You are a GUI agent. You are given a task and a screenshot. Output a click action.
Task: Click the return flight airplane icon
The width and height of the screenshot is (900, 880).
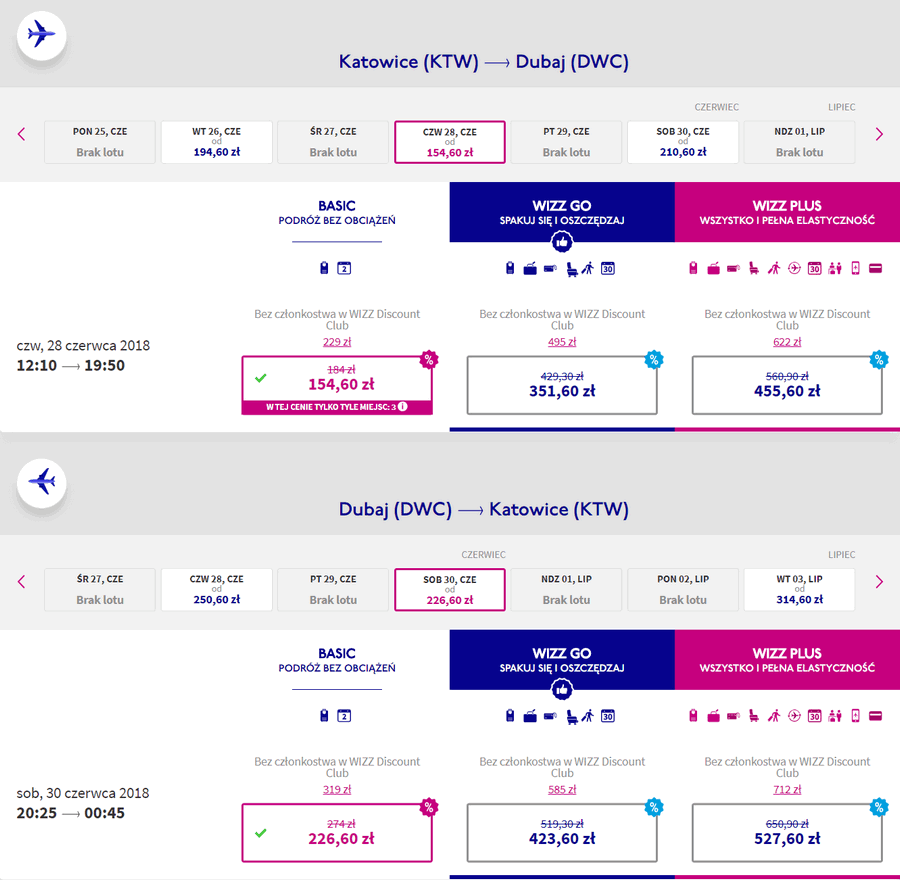(41, 482)
